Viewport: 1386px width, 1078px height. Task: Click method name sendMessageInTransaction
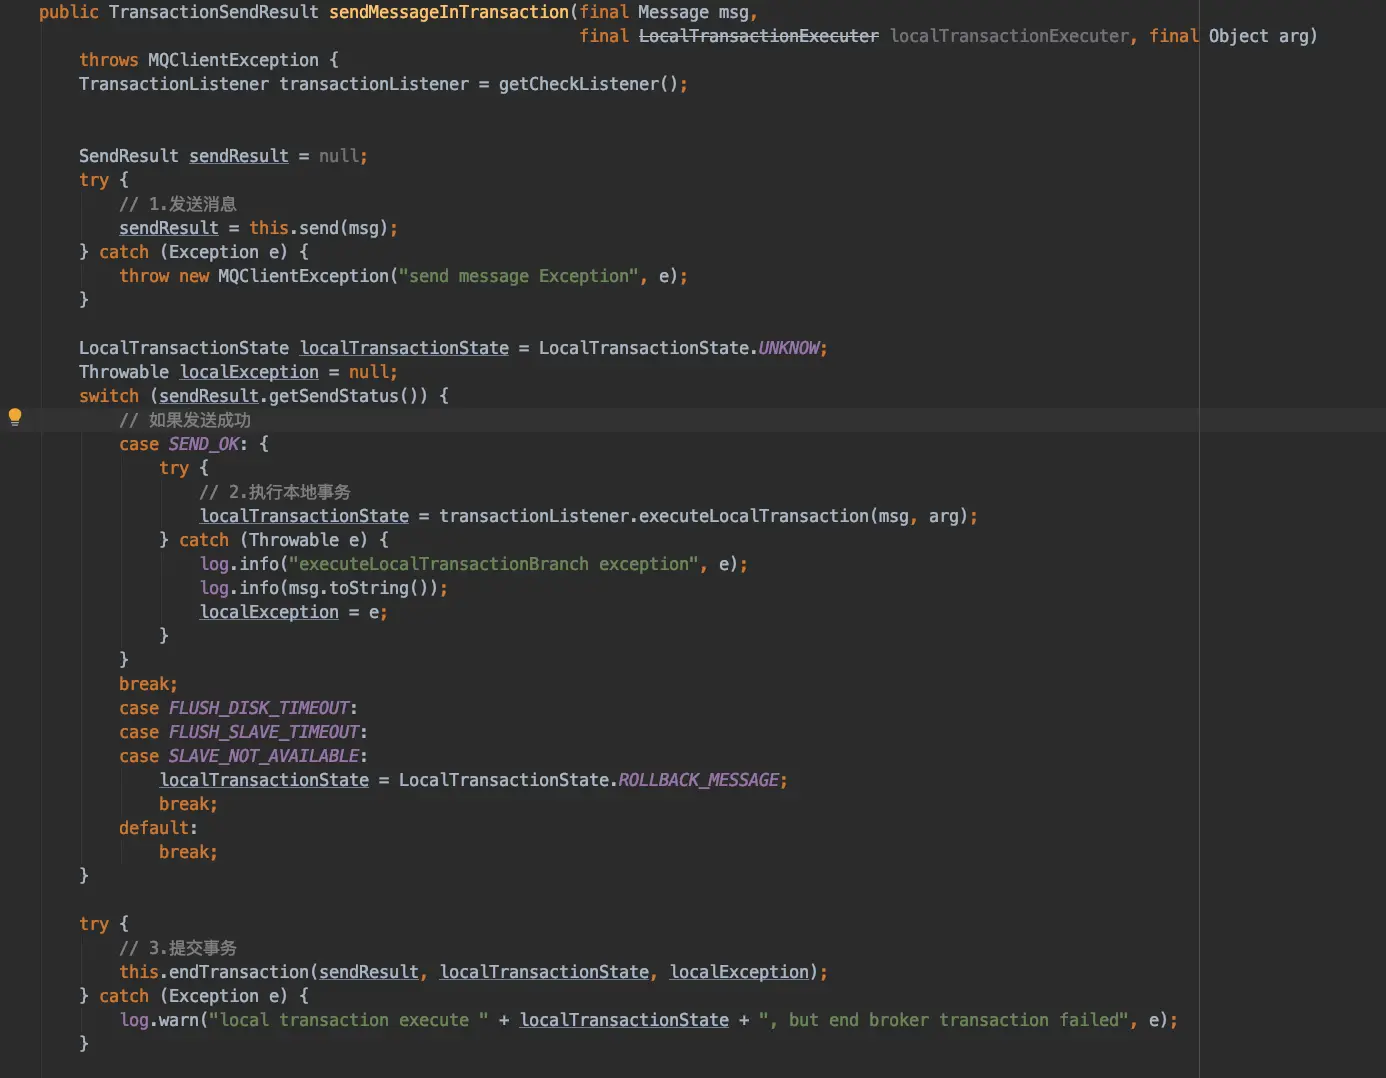449,12
